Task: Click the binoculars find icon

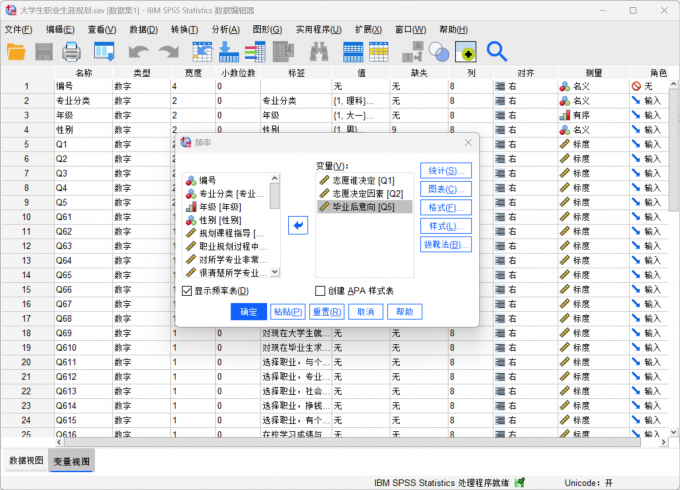Action: 318,51
